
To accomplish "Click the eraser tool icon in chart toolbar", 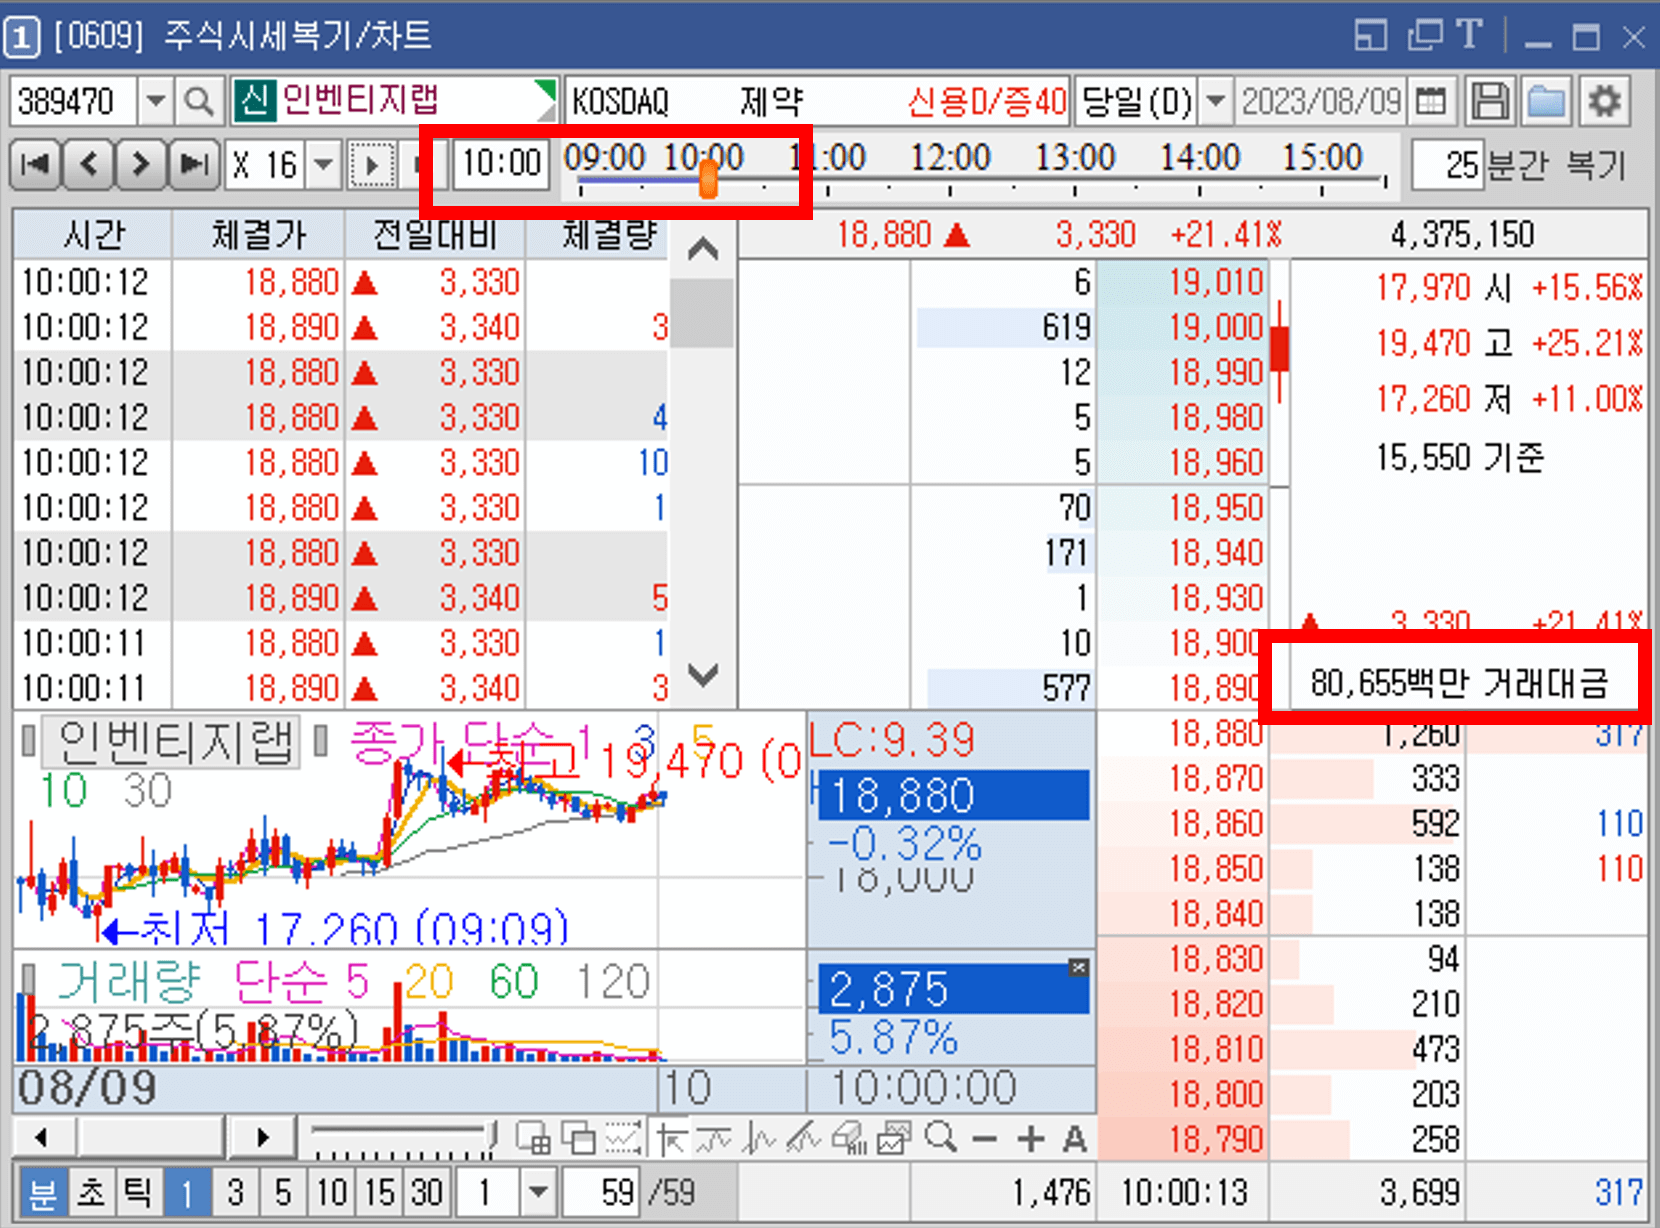I will click(x=850, y=1138).
